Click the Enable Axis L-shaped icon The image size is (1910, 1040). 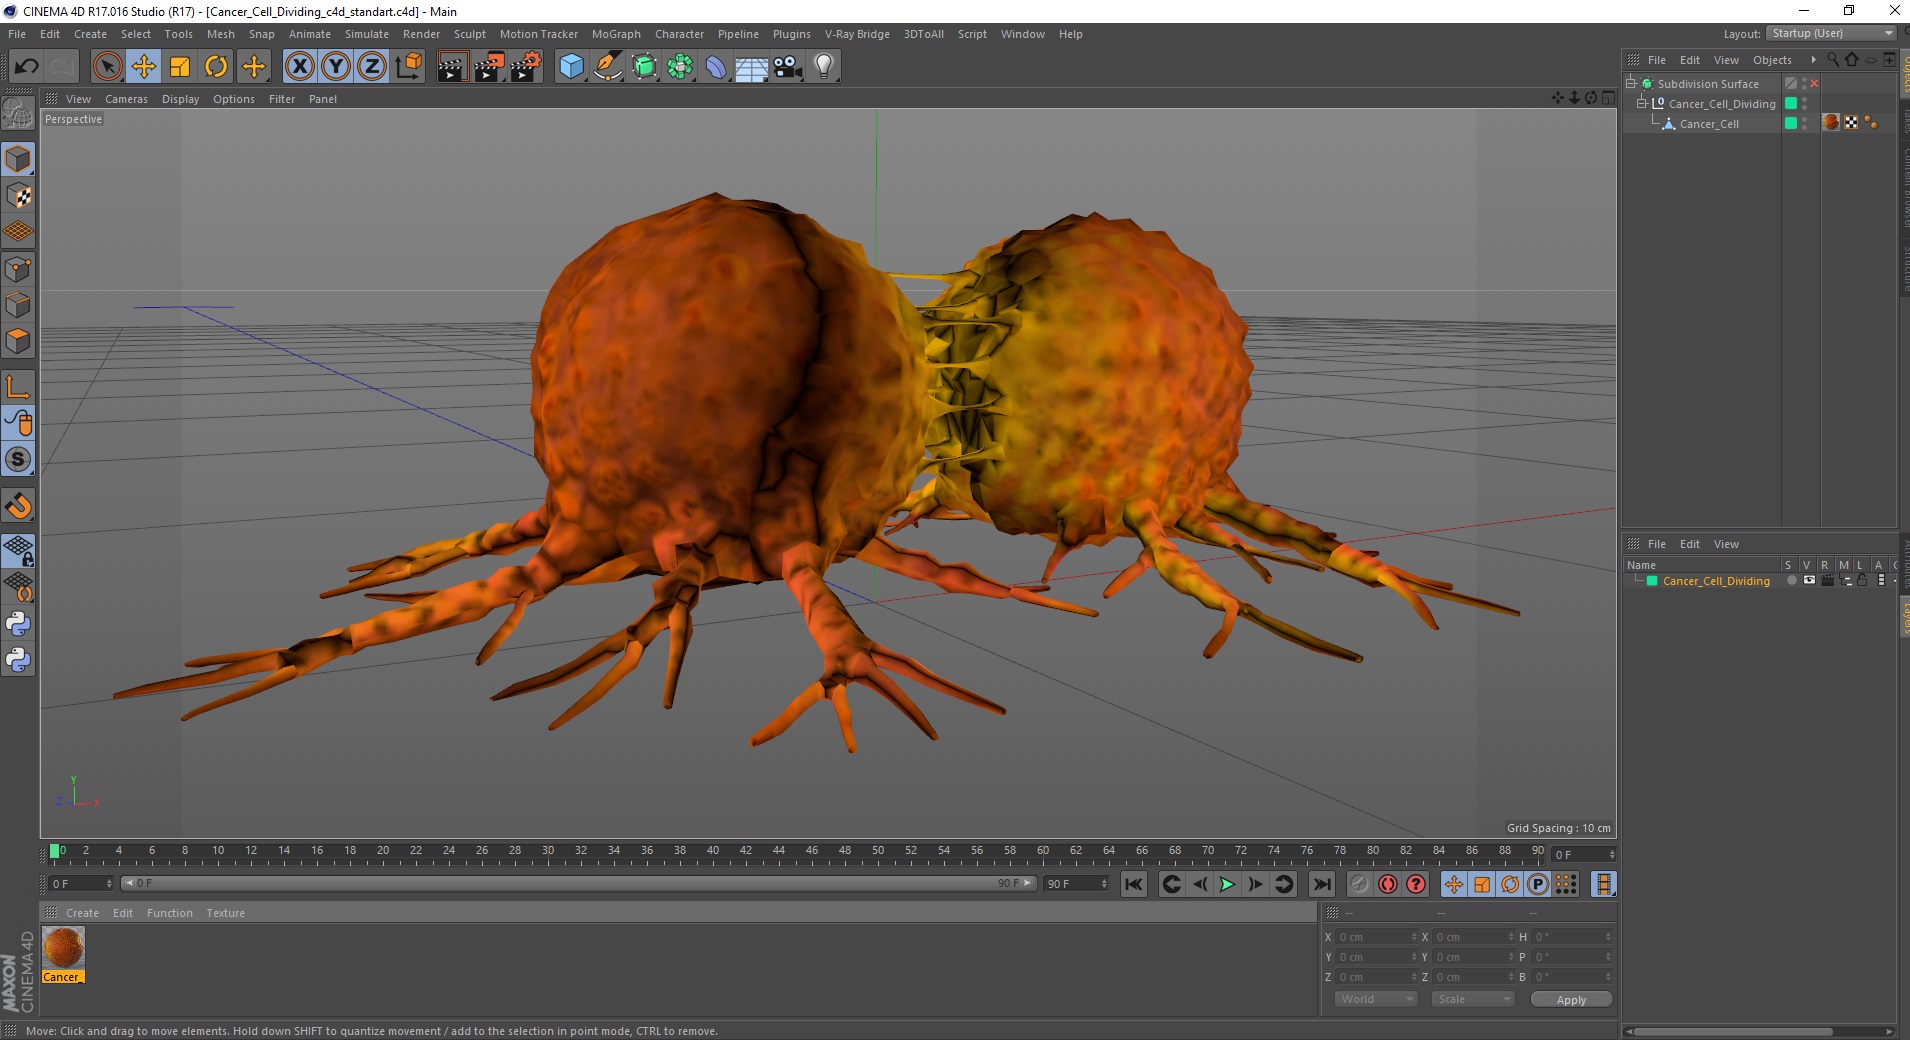pyautogui.click(x=18, y=387)
